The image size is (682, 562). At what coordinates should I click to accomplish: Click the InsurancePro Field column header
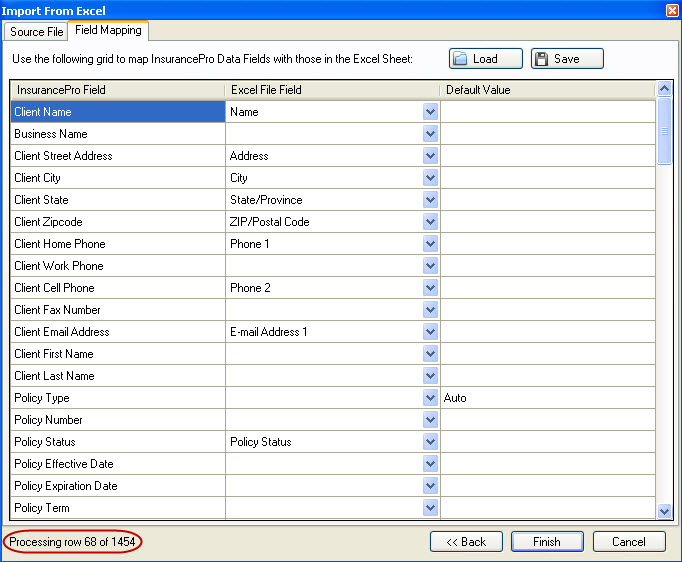[x=117, y=90]
